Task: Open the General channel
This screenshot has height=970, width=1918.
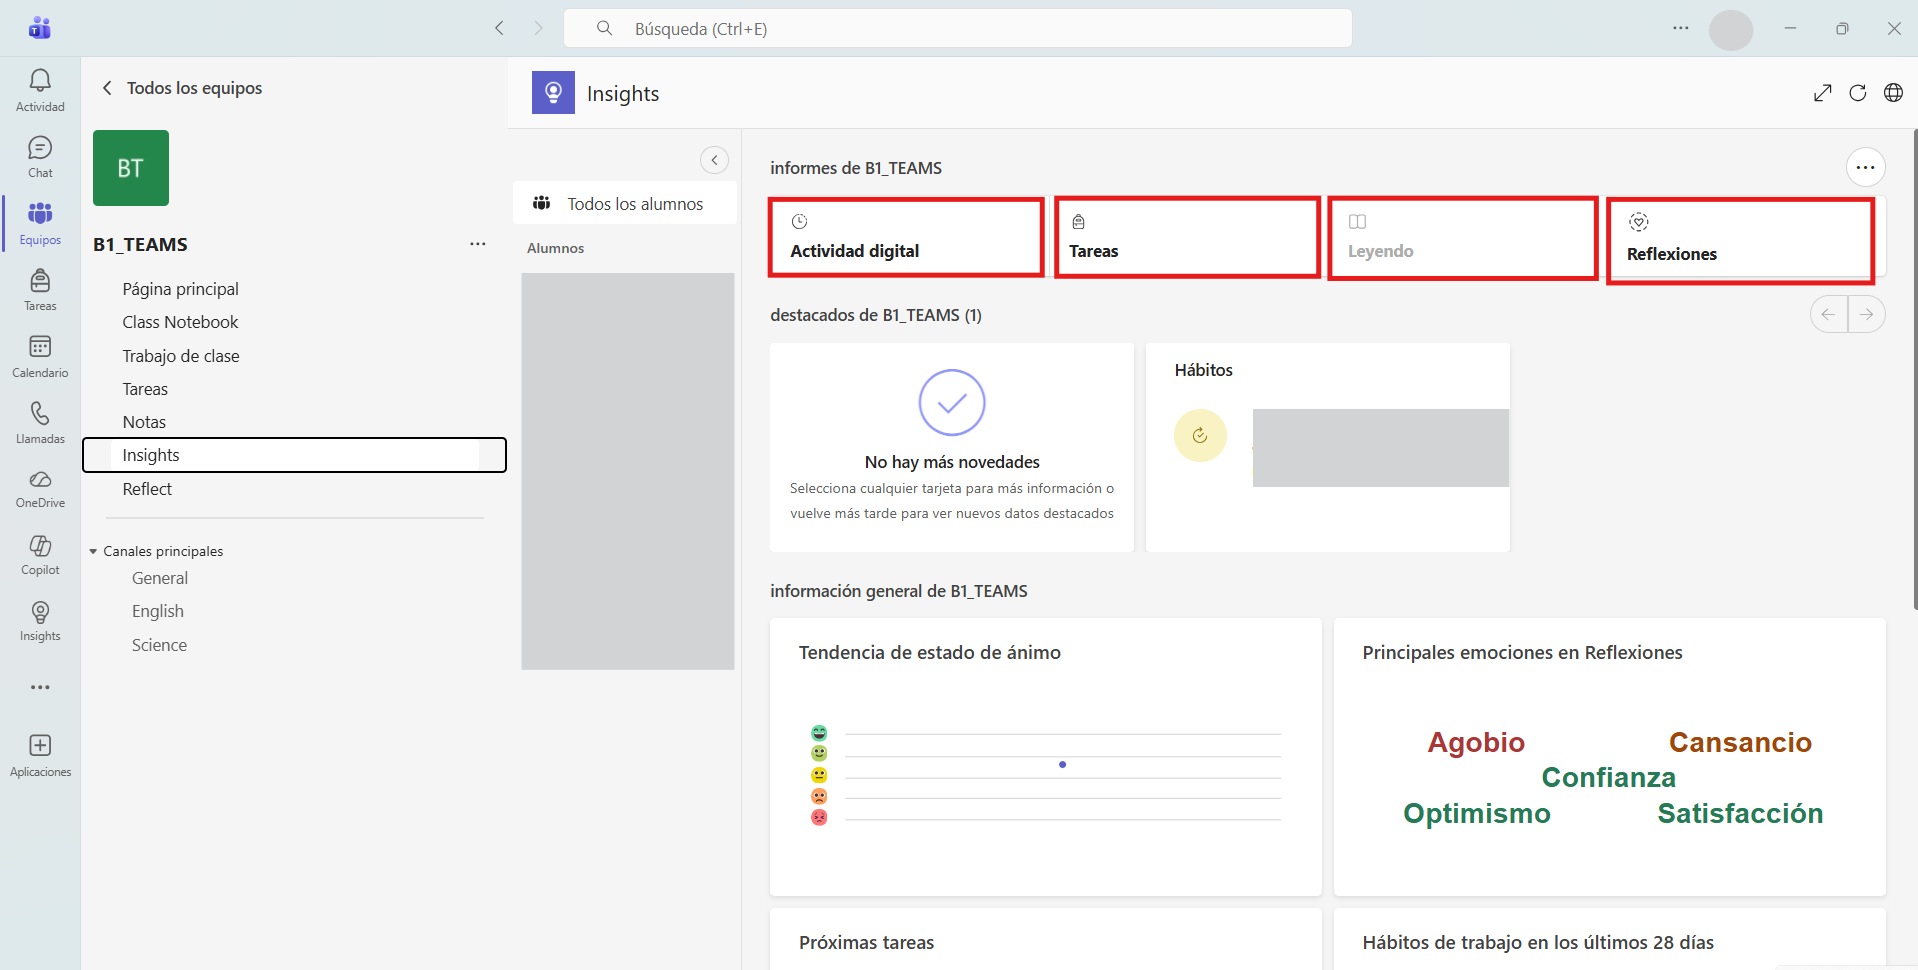Action: (x=160, y=578)
